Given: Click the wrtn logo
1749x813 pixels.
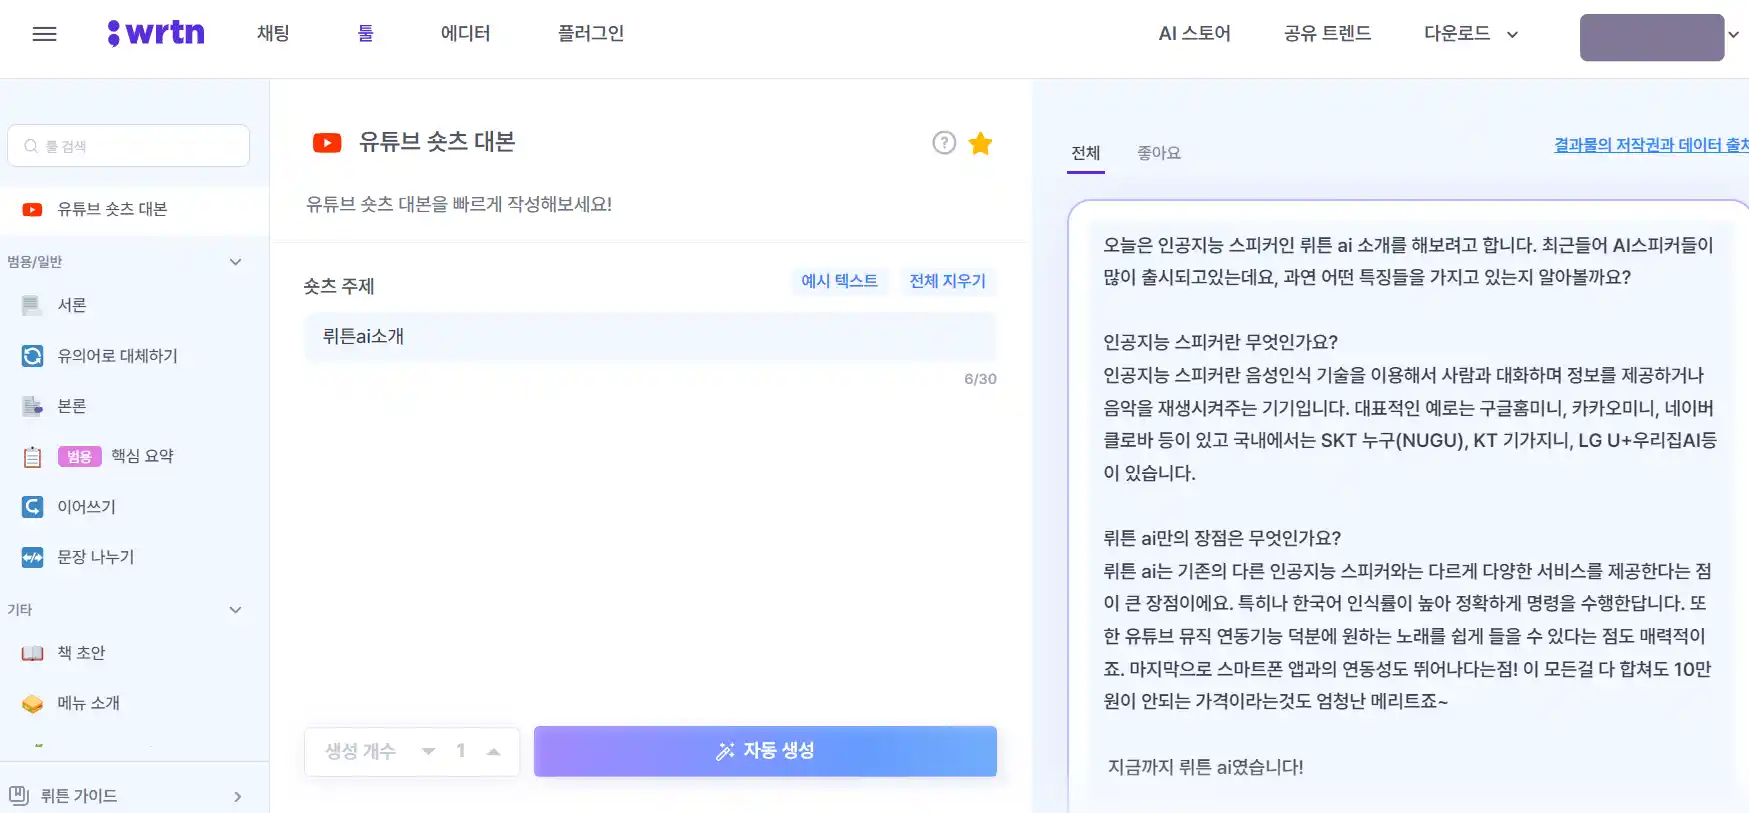Looking at the screenshot, I should [x=156, y=33].
